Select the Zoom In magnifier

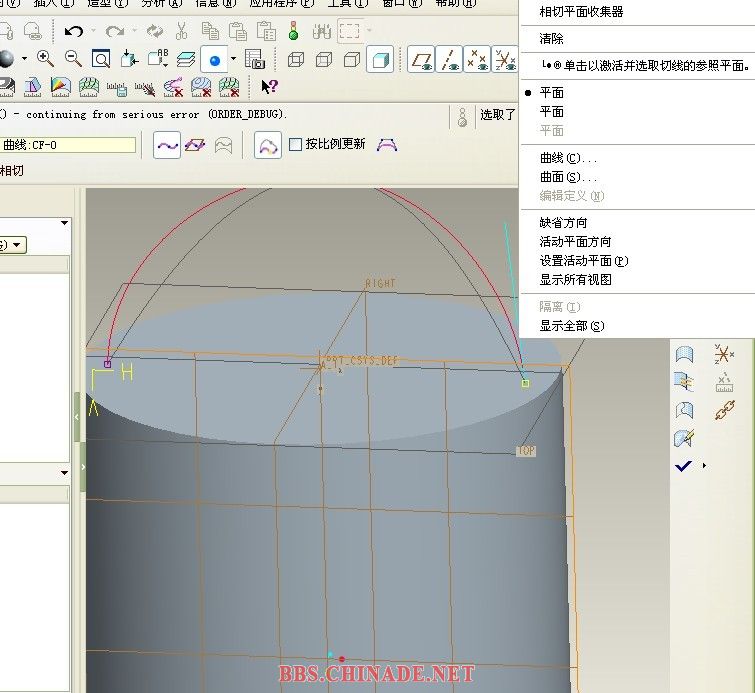pos(45,59)
